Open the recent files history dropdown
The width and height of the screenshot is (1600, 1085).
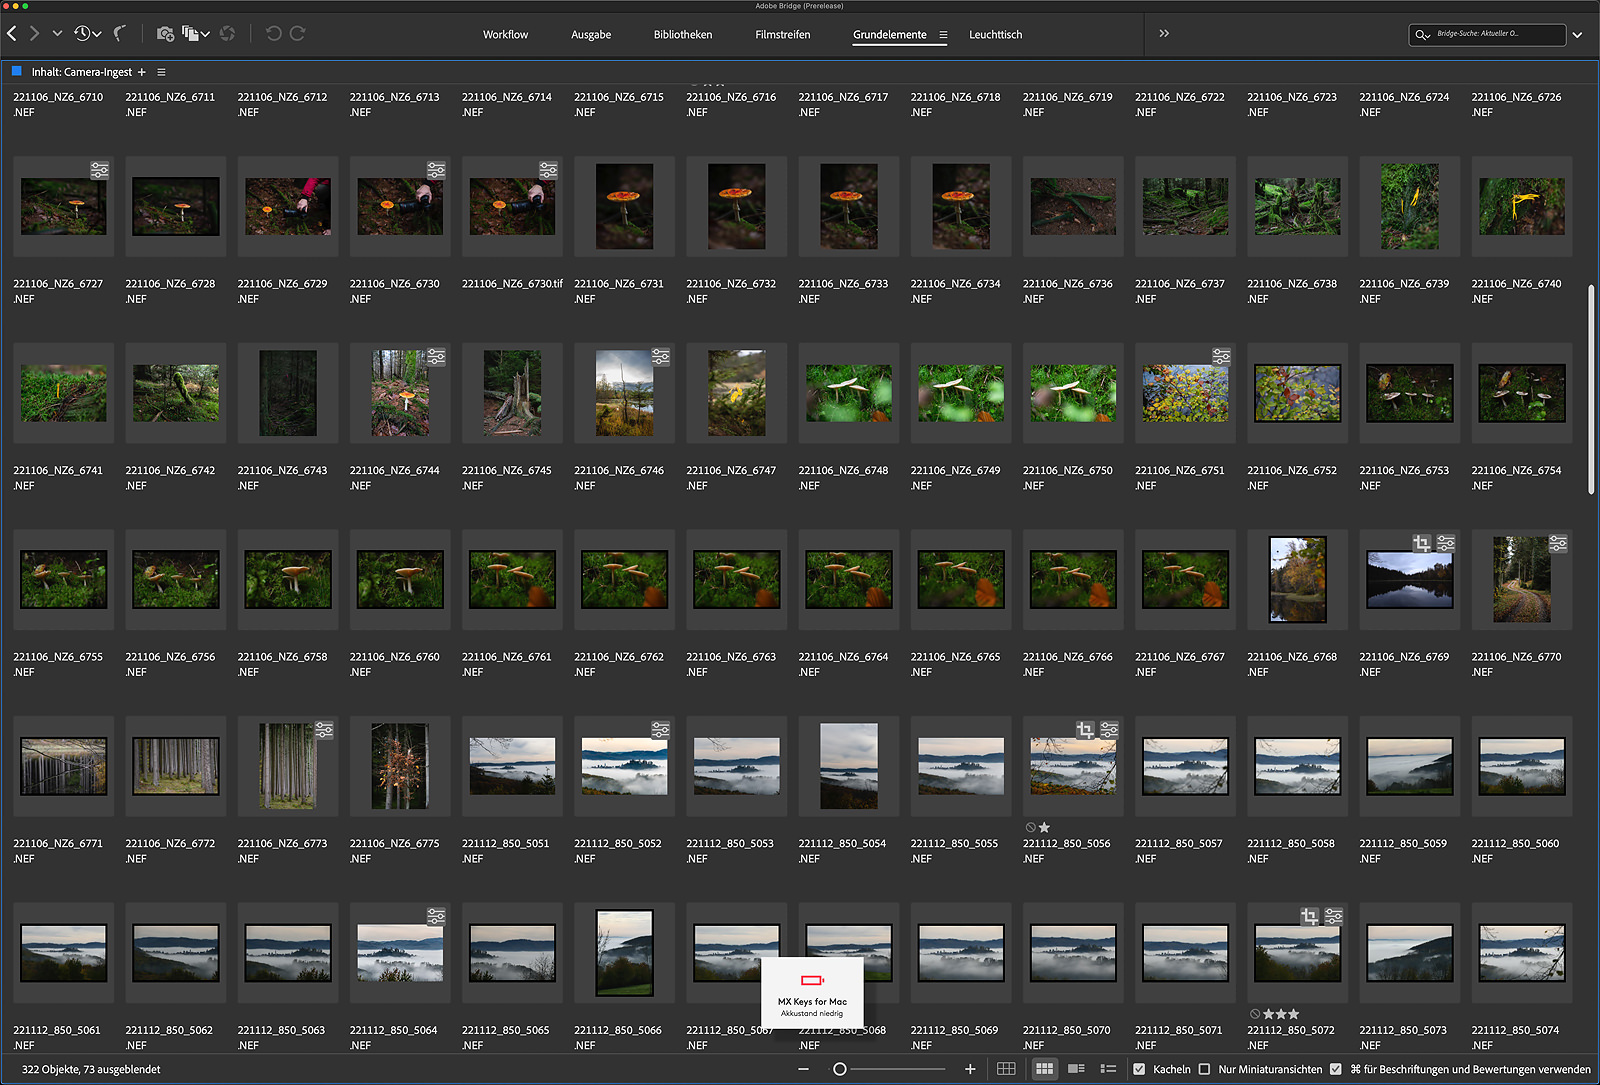tap(87, 34)
